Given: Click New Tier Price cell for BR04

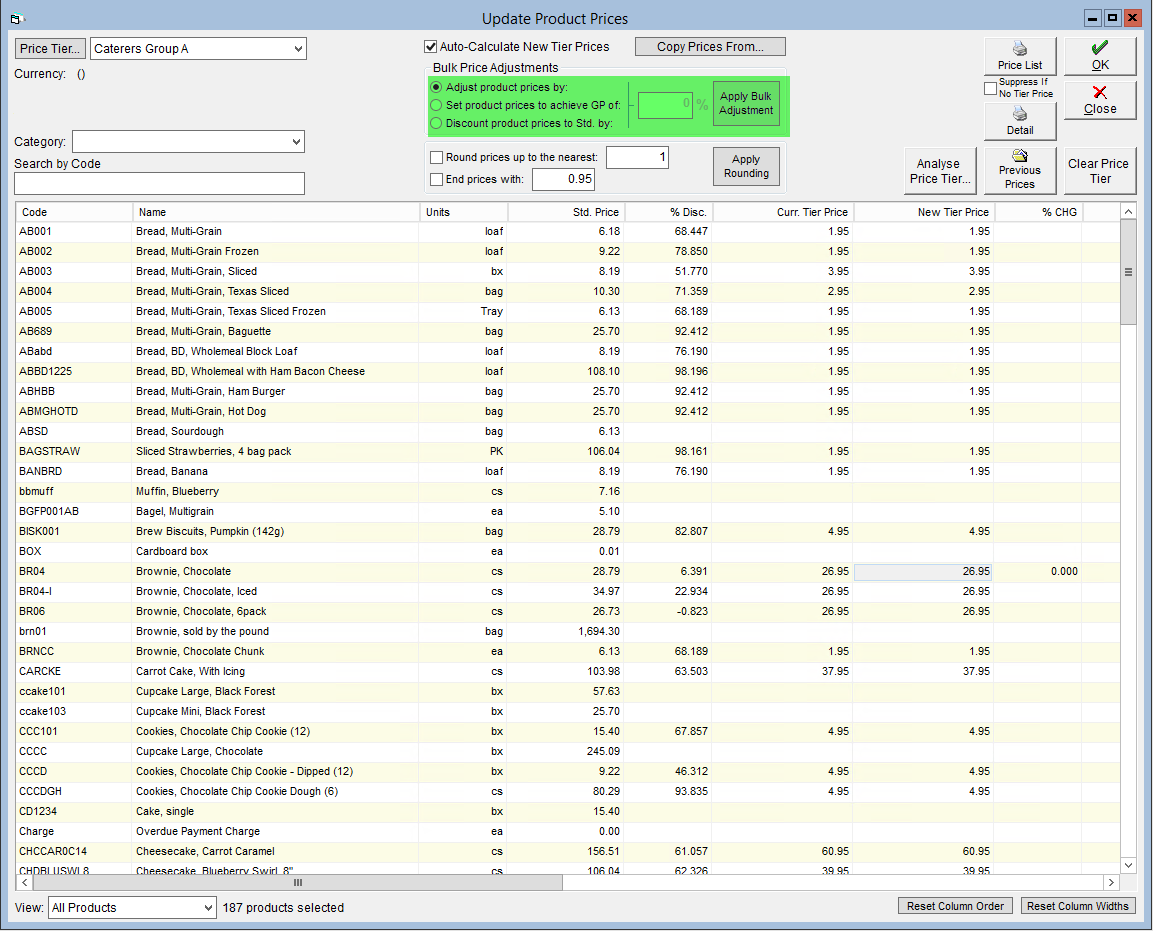Looking at the screenshot, I should [924, 571].
